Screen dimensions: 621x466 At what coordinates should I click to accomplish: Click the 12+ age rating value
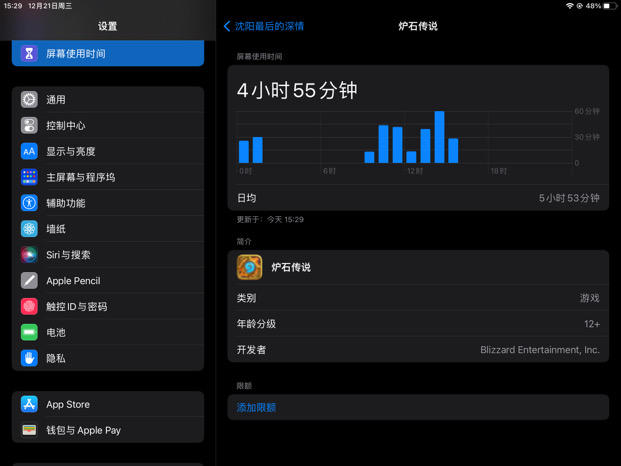click(592, 324)
